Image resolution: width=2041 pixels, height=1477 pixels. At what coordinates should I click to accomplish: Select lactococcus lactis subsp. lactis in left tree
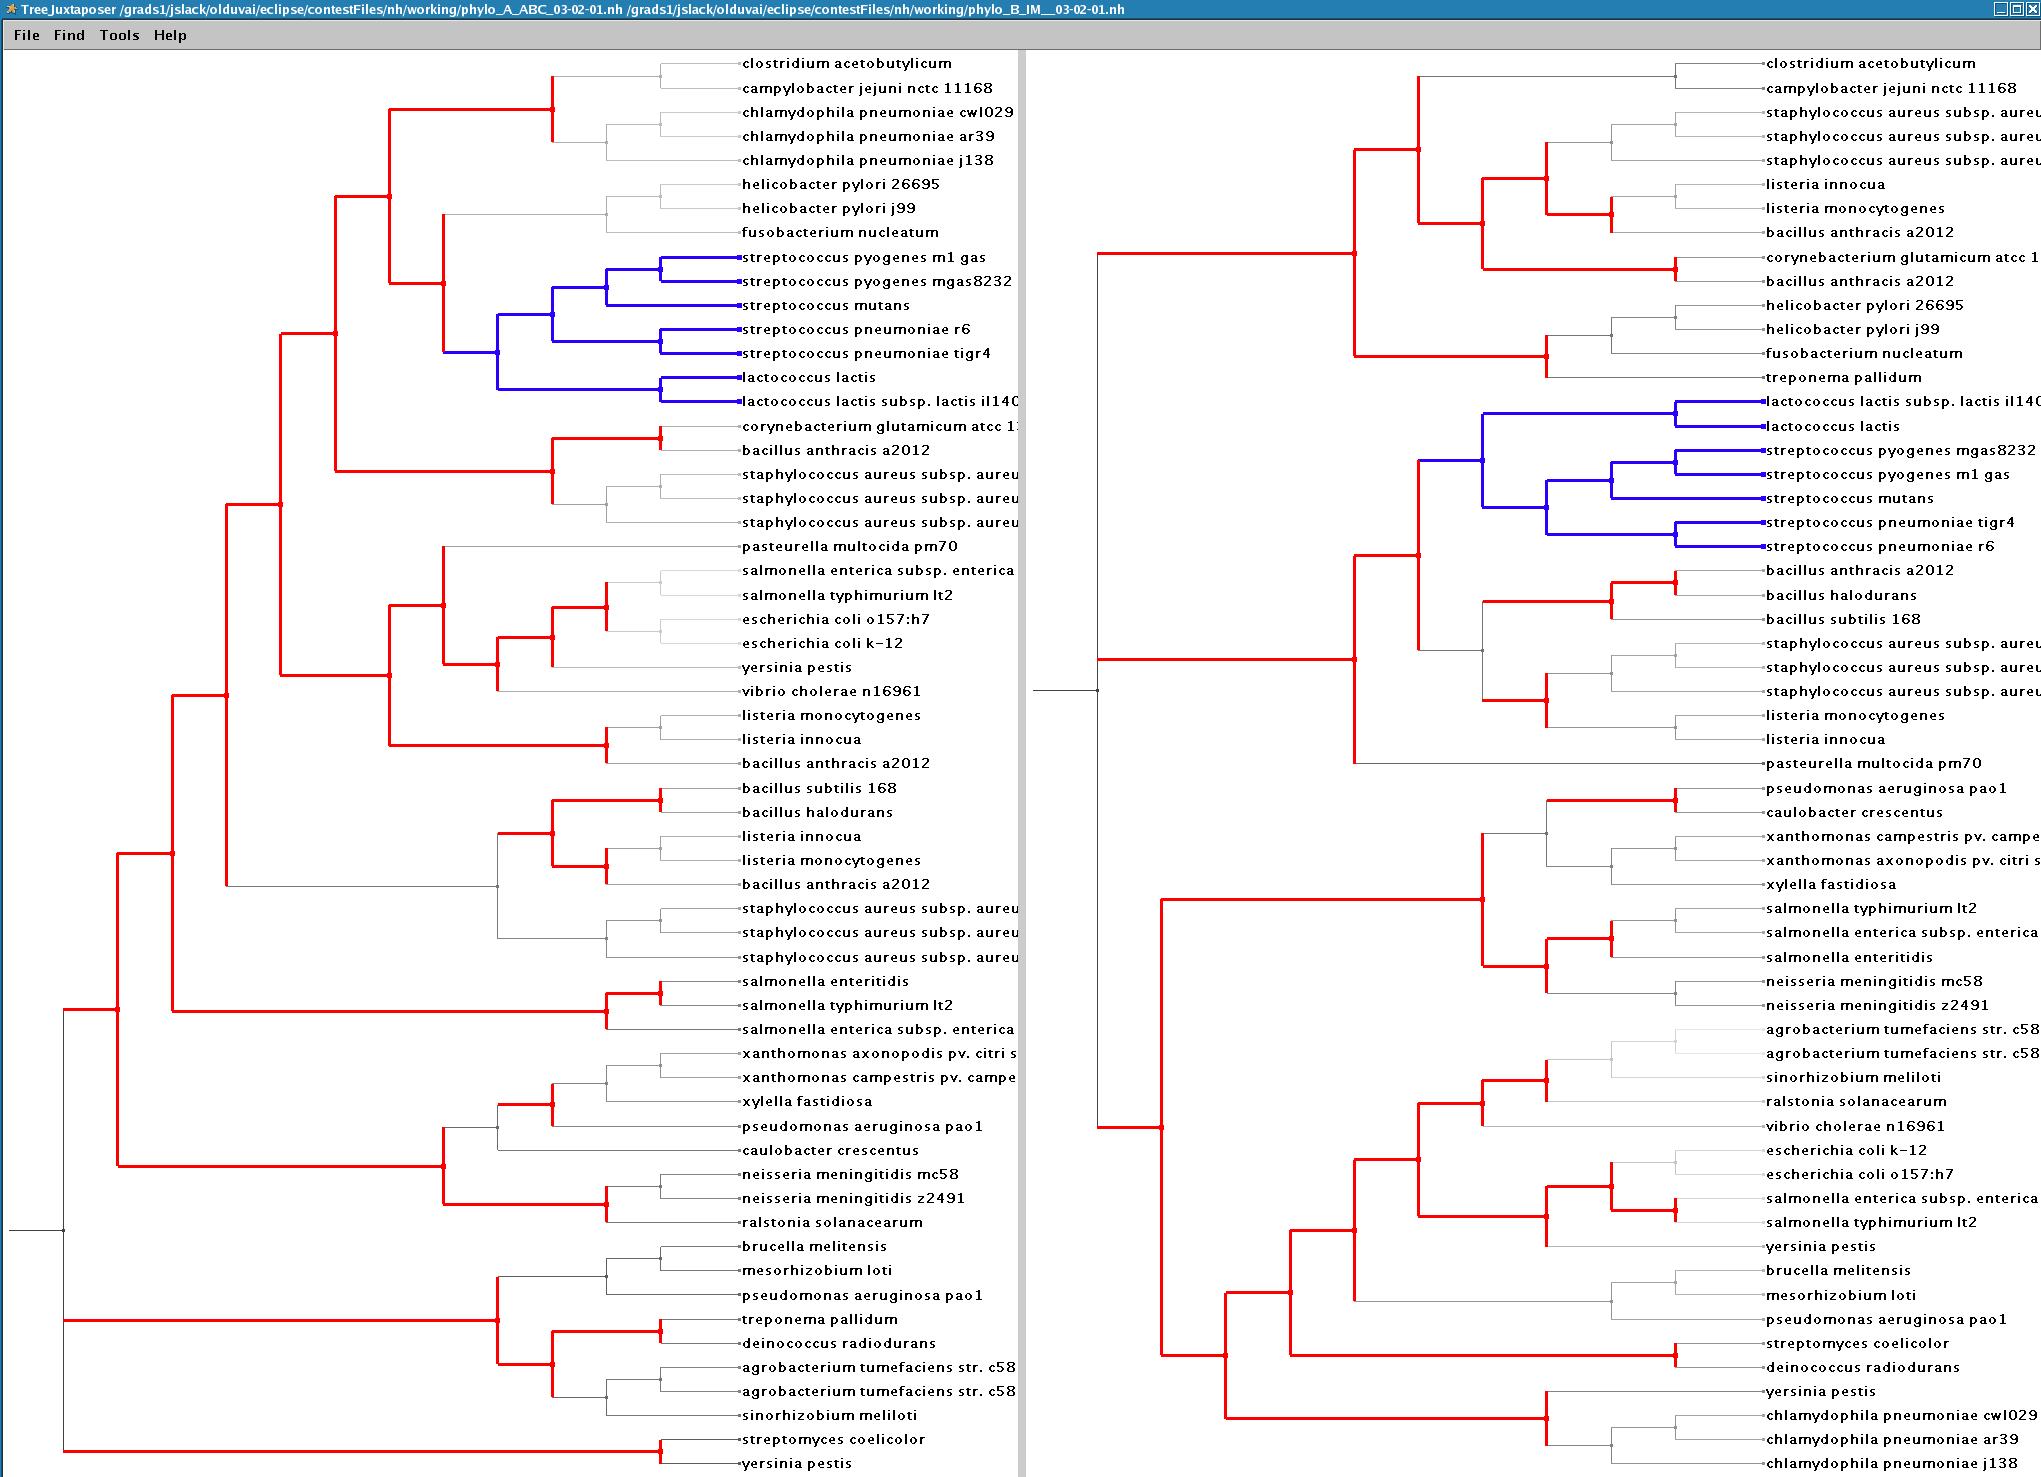[x=879, y=401]
